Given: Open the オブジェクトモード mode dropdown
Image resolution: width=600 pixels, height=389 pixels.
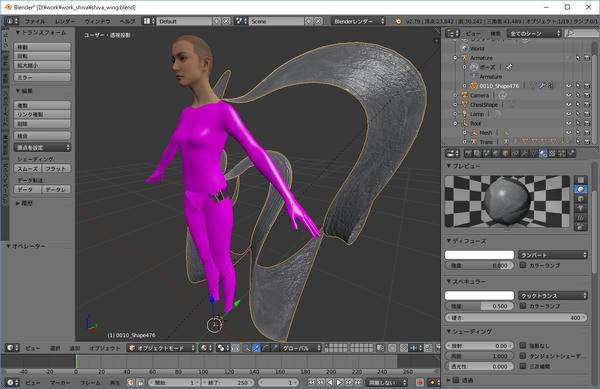Looking at the screenshot, I should click(161, 348).
